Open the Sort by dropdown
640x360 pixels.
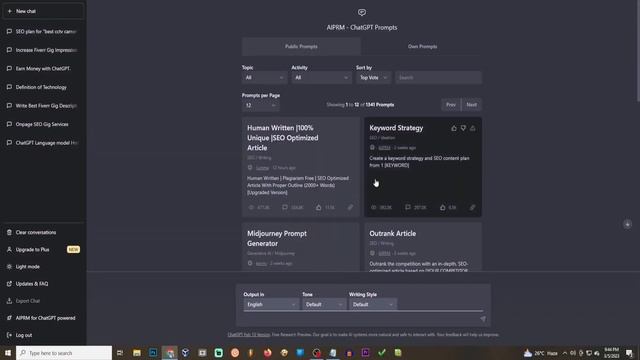pyautogui.click(x=373, y=78)
